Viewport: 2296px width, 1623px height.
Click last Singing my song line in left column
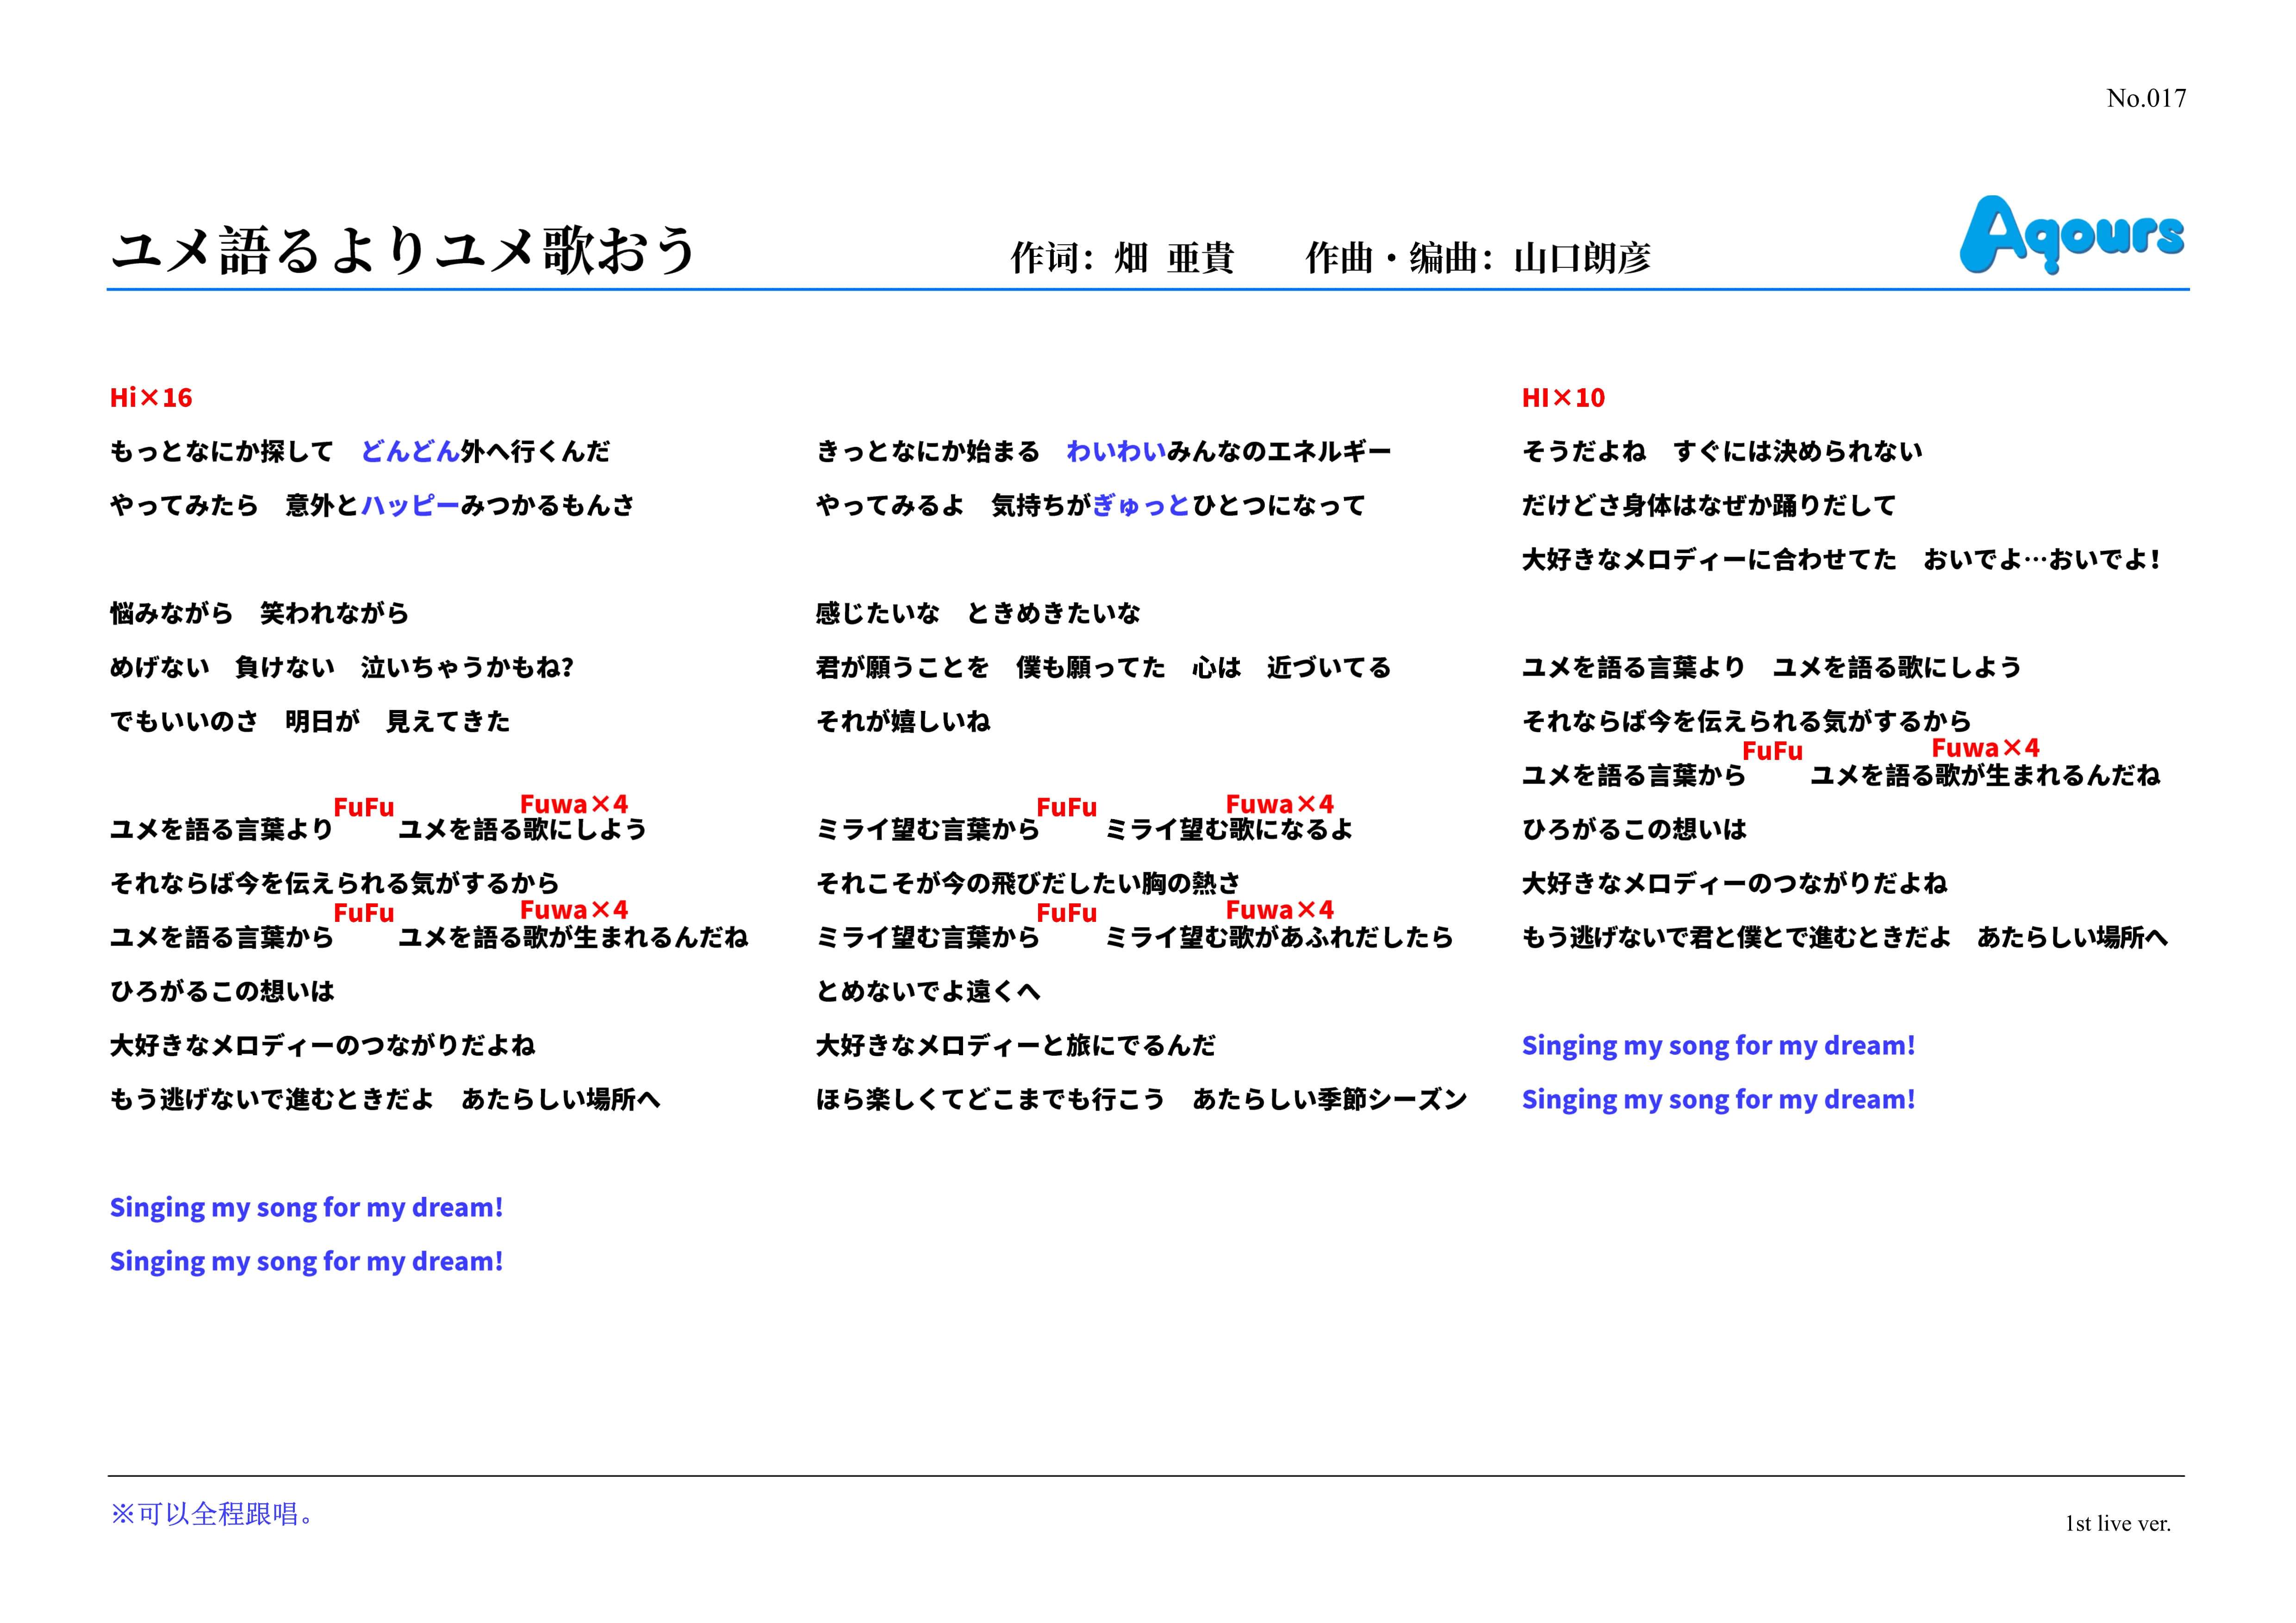(306, 1262)
